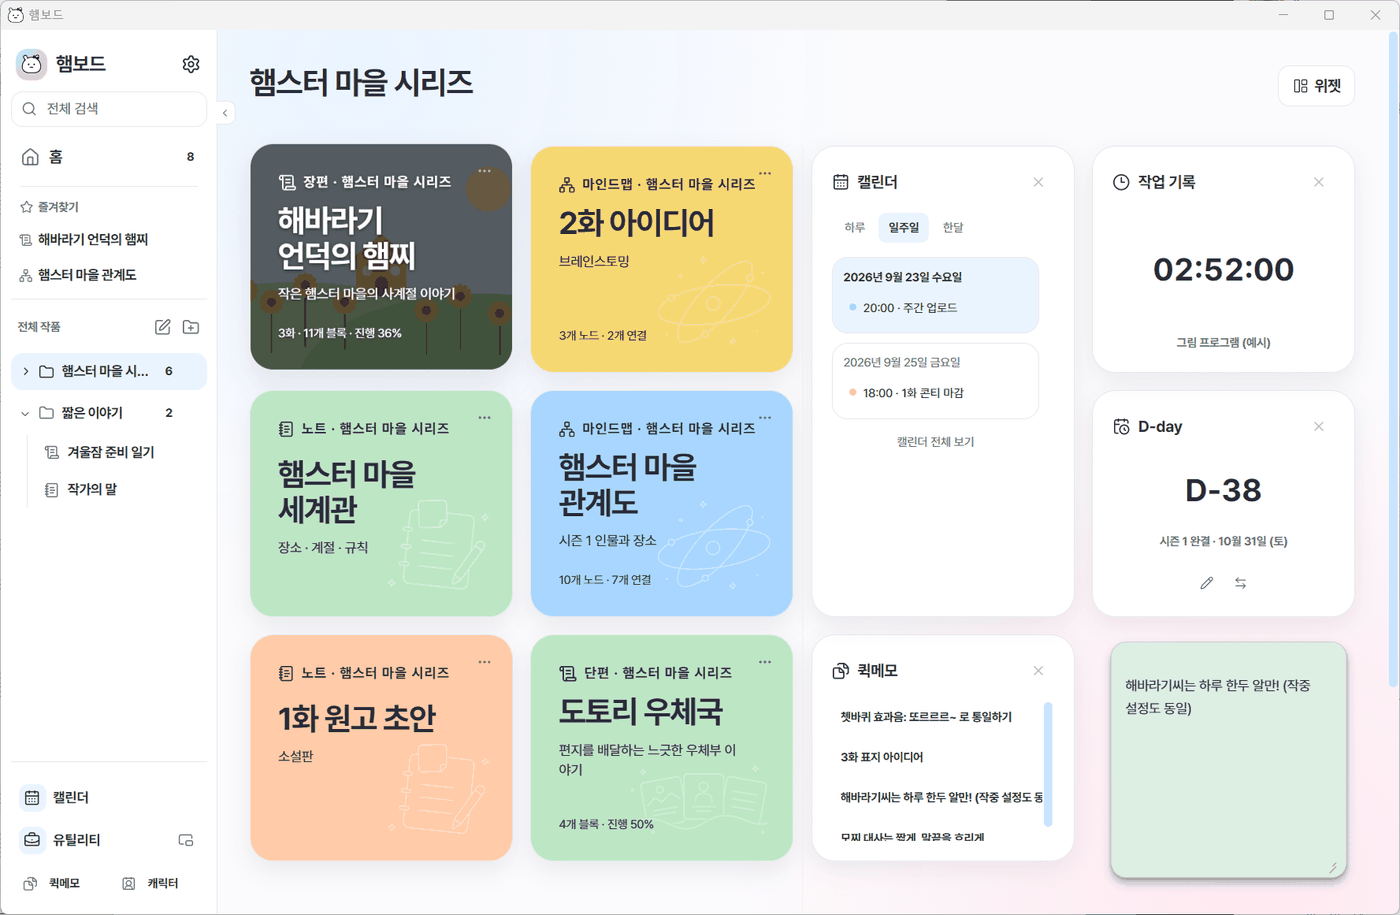
Task: Close the 캘린더 widget
Action: [x=1038, y=182]
